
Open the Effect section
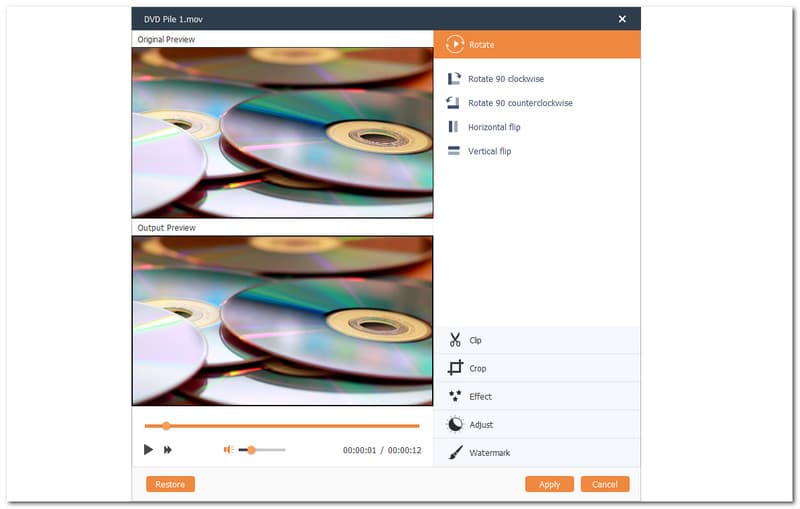(x=537, y=396)
